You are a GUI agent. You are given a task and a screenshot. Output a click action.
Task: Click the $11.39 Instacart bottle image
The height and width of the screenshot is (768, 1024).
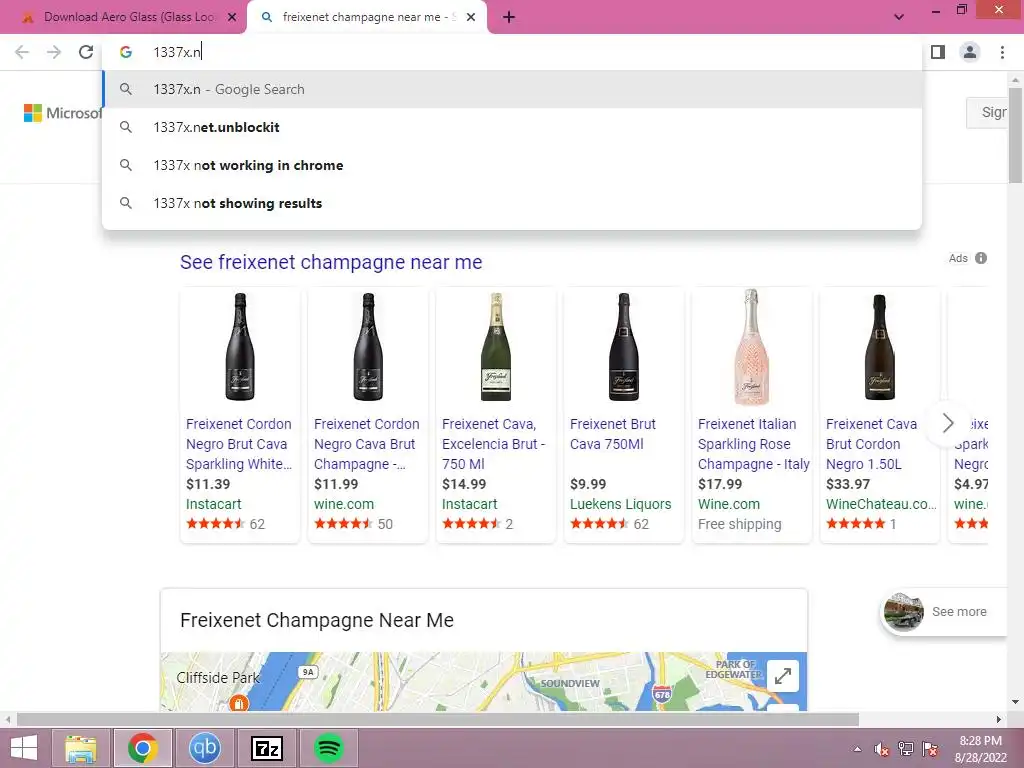pos(240,347)
